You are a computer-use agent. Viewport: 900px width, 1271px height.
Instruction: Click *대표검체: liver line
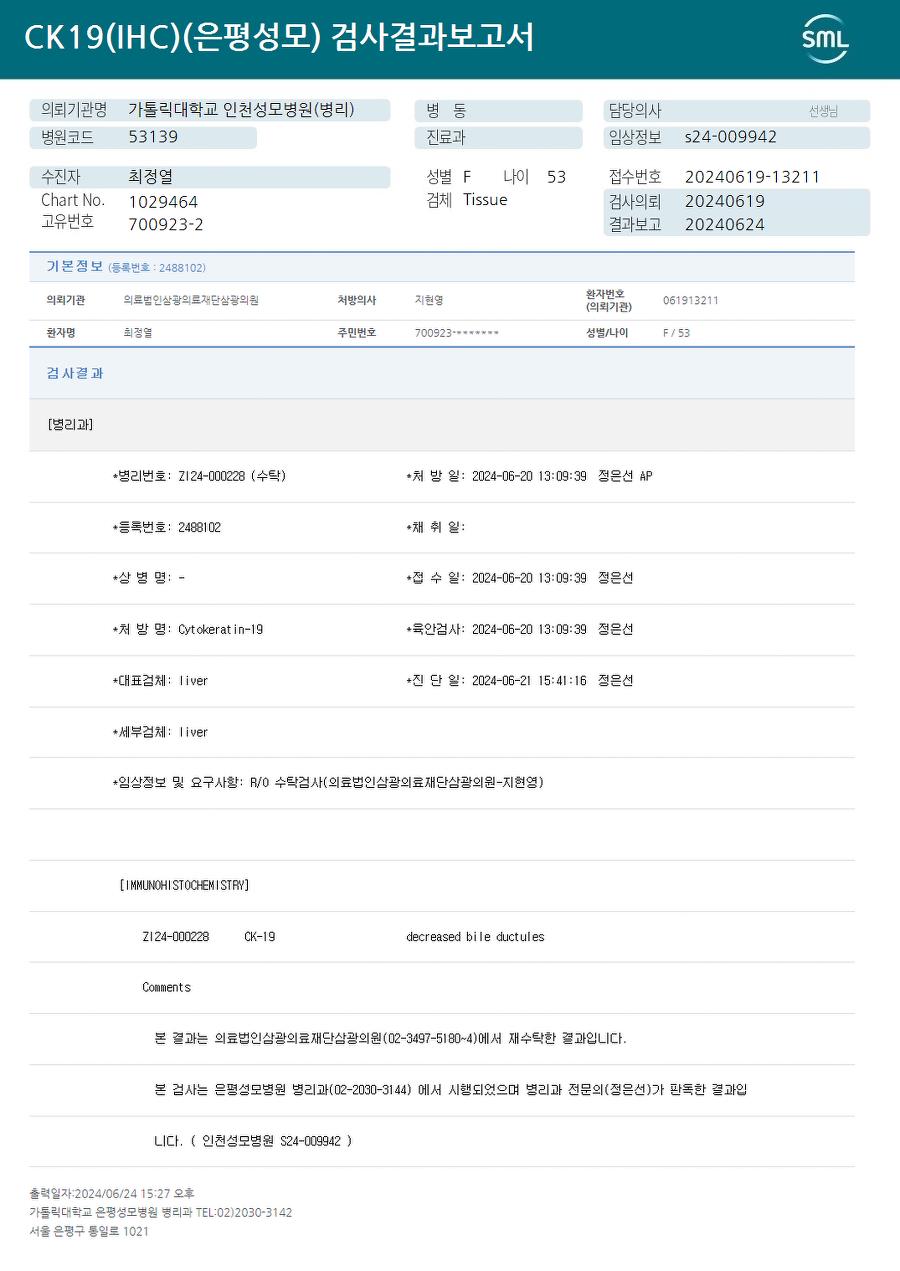click(160, 680)
